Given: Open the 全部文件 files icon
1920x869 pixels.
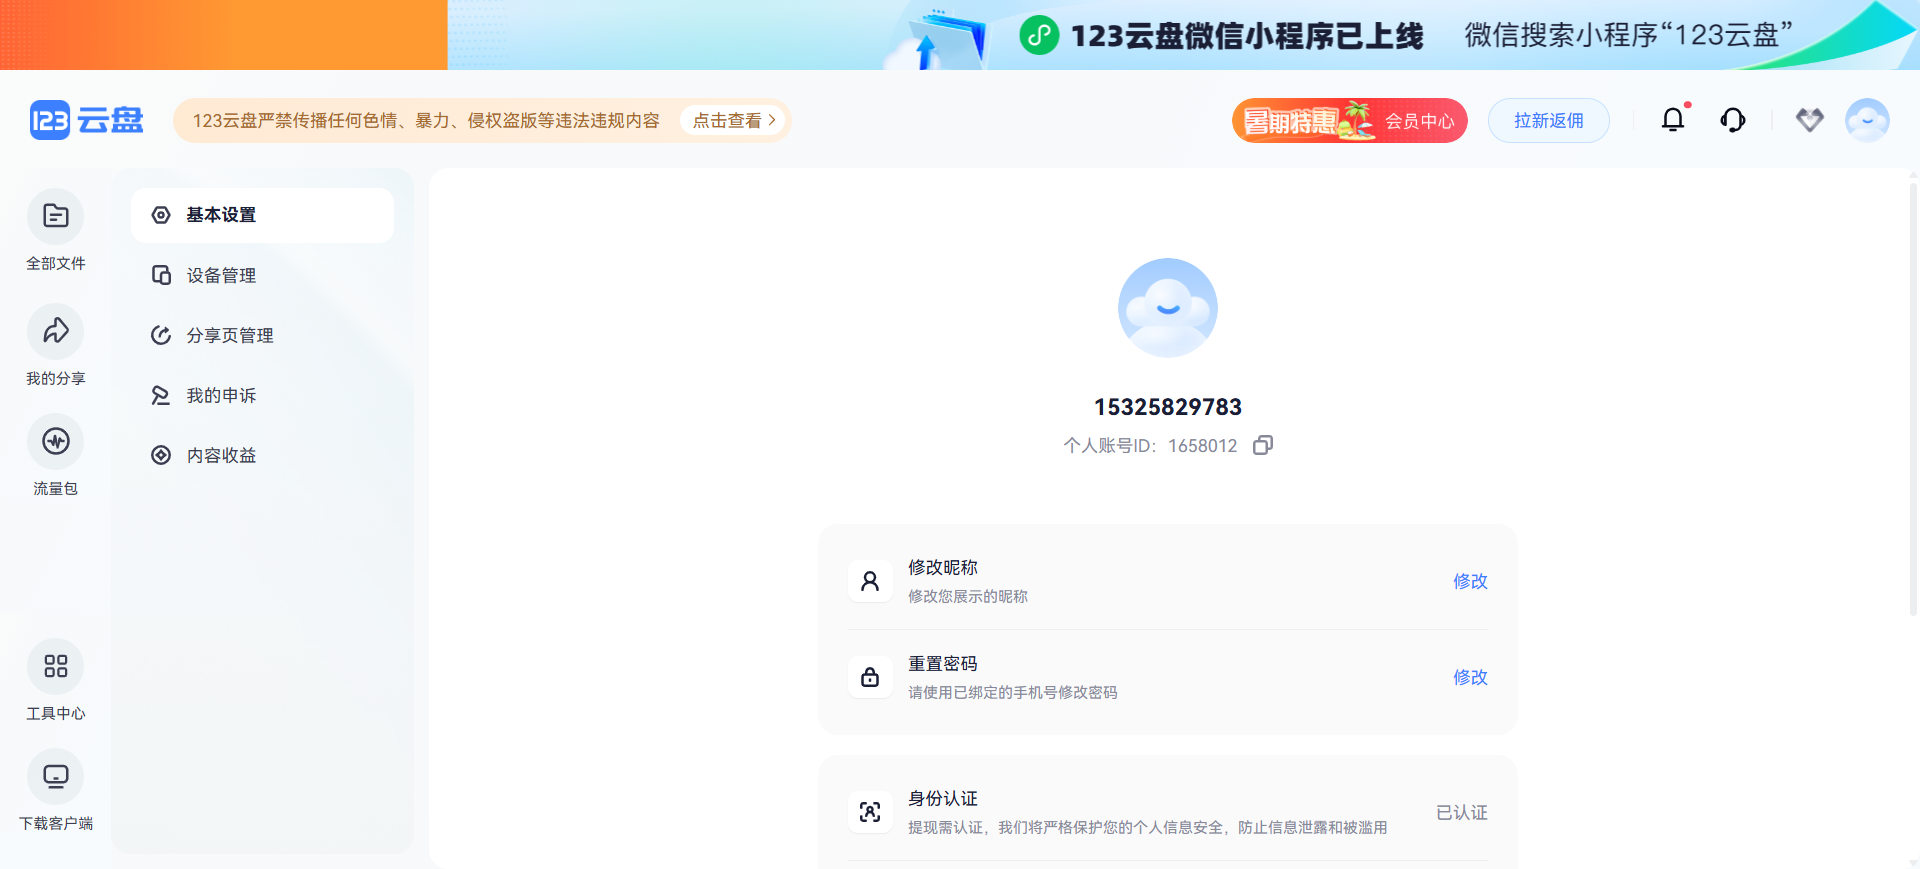Looking at the screenshot, I should (56, 216).
